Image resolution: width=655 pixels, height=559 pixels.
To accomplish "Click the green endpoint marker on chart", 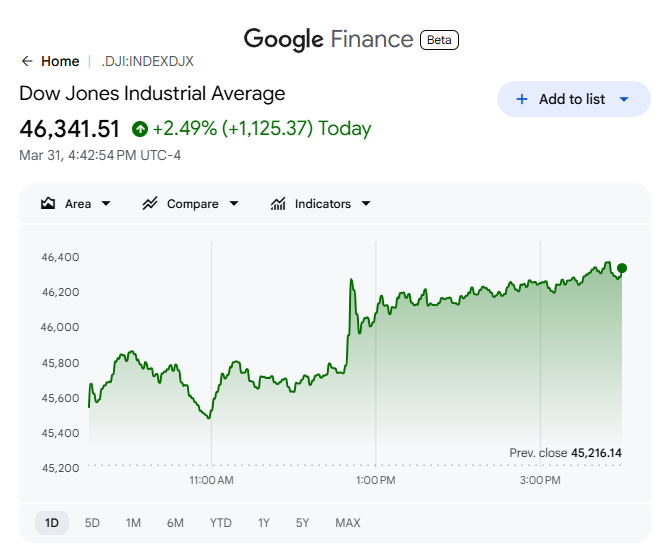I will point(622,268).
